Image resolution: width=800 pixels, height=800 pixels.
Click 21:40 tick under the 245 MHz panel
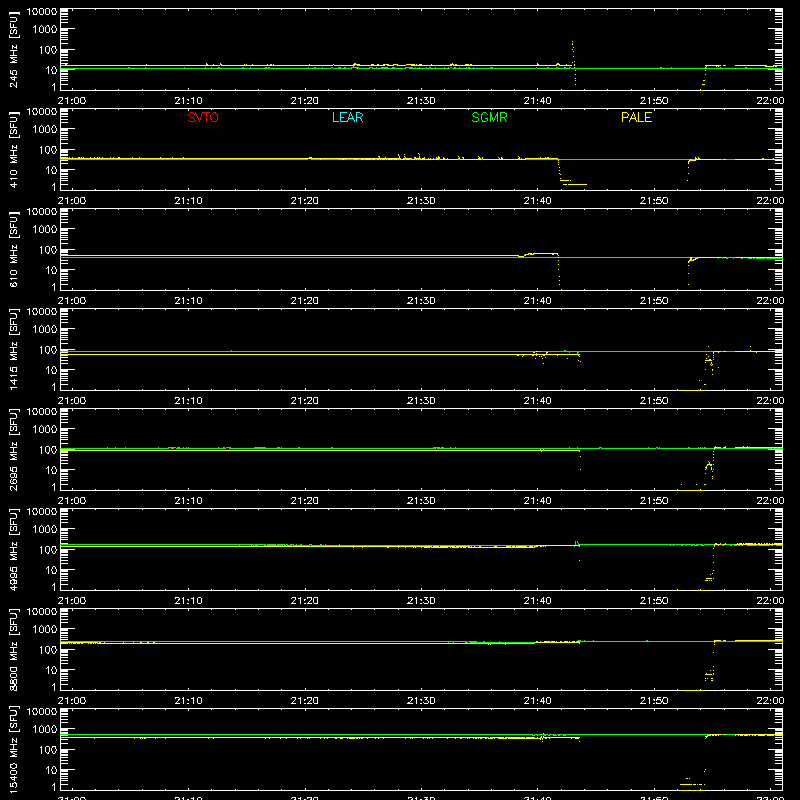coord(537,101)
